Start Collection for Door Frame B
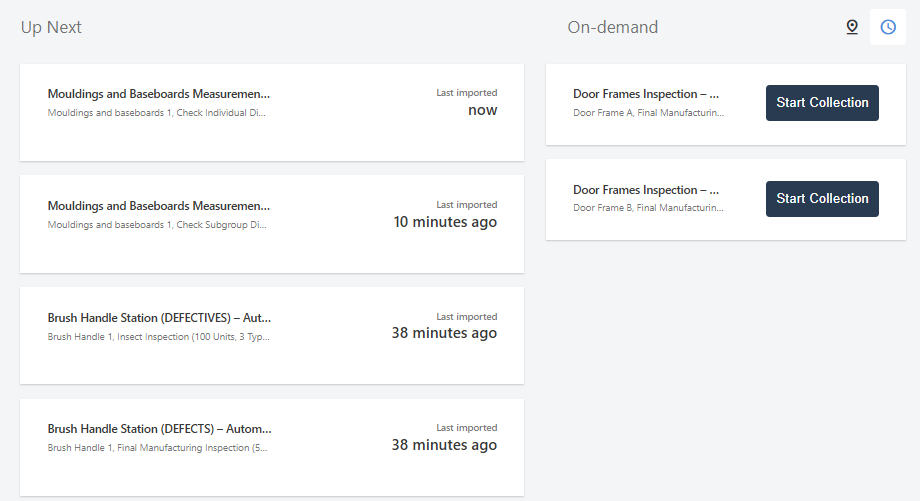This screenshot has width=920, height=501. (822, 199)
